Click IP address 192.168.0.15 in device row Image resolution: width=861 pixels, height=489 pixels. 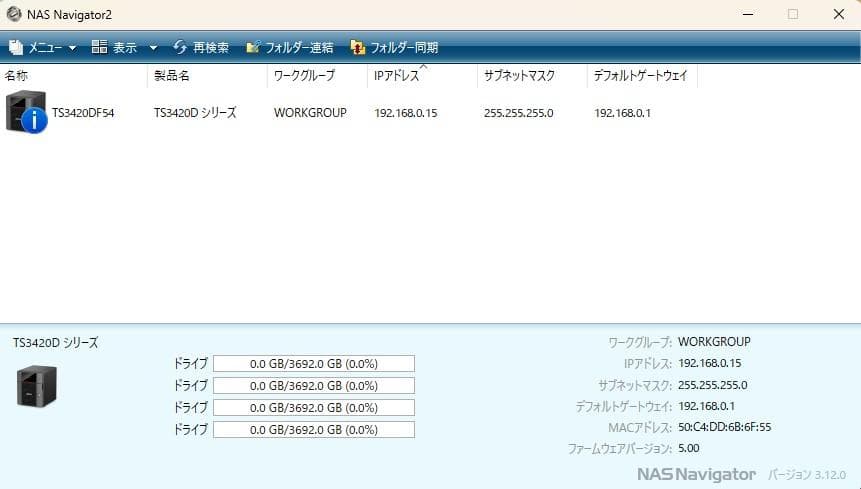tap(406, 113)
